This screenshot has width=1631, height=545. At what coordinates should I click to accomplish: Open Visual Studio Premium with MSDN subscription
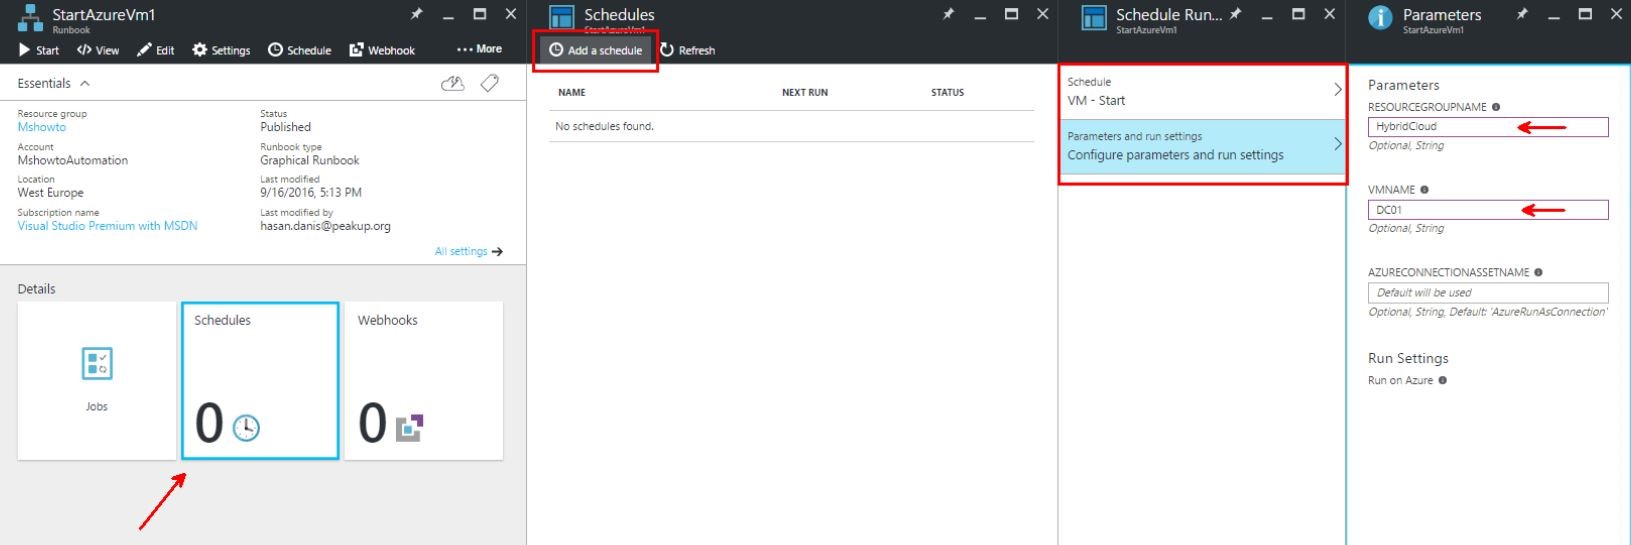click(x=107, y=226)
